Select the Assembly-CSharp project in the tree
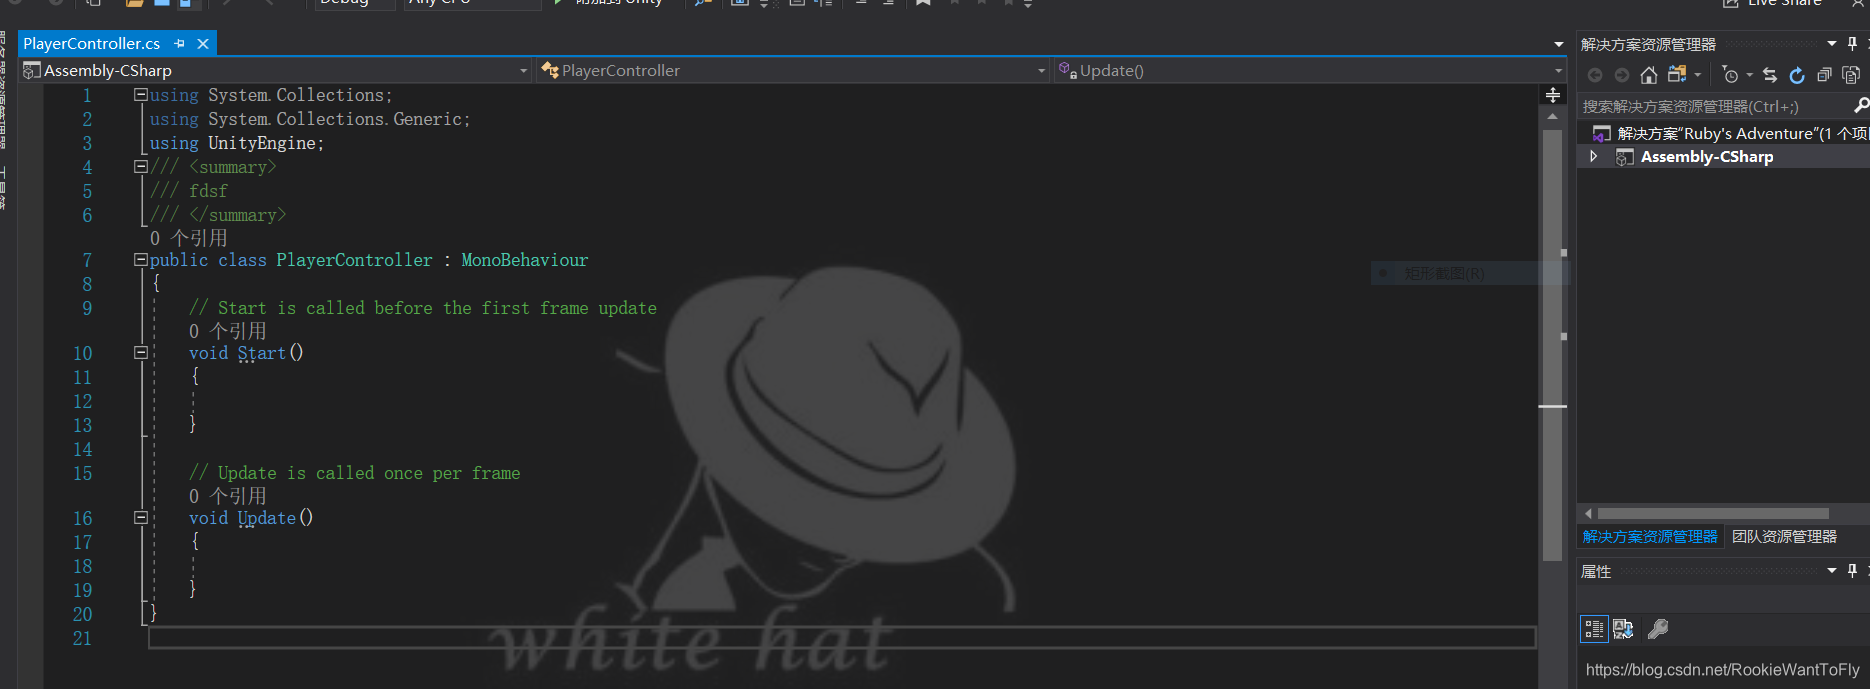 (1707, 157)
